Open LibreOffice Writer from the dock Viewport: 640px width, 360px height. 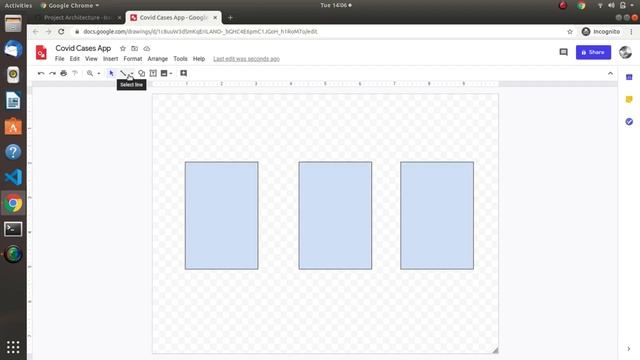[13, 100]
